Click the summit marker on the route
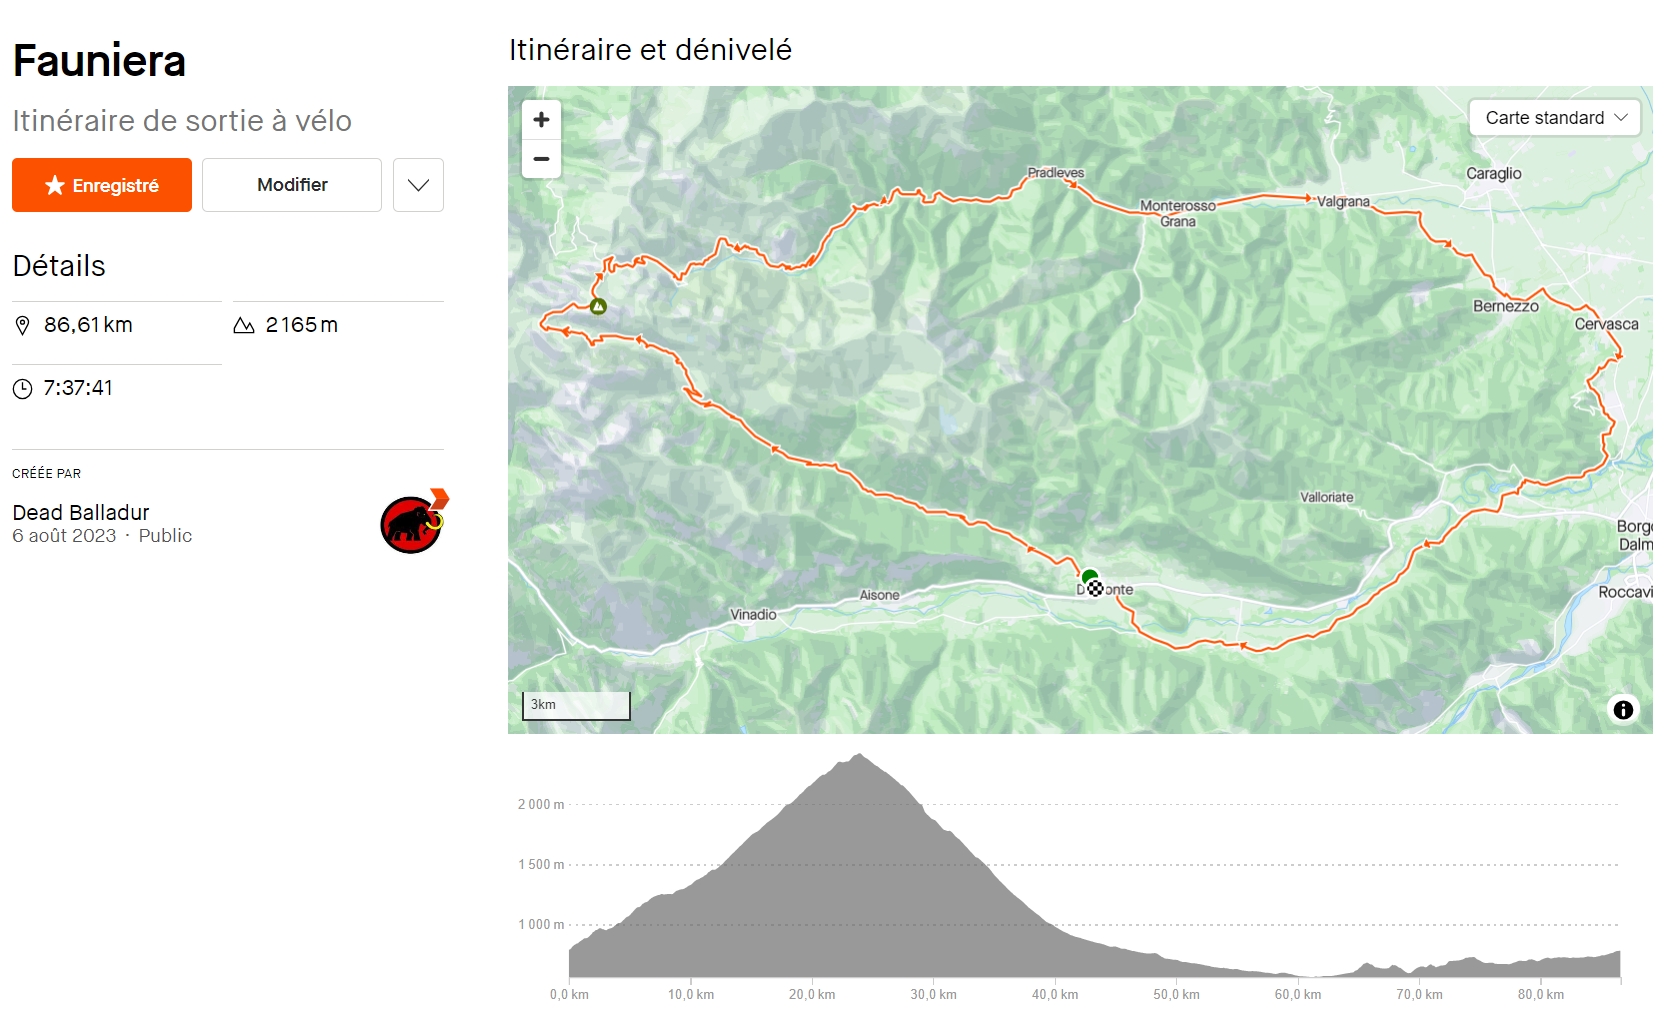This screenshot has height=1009, width=1671. [598, 306]
